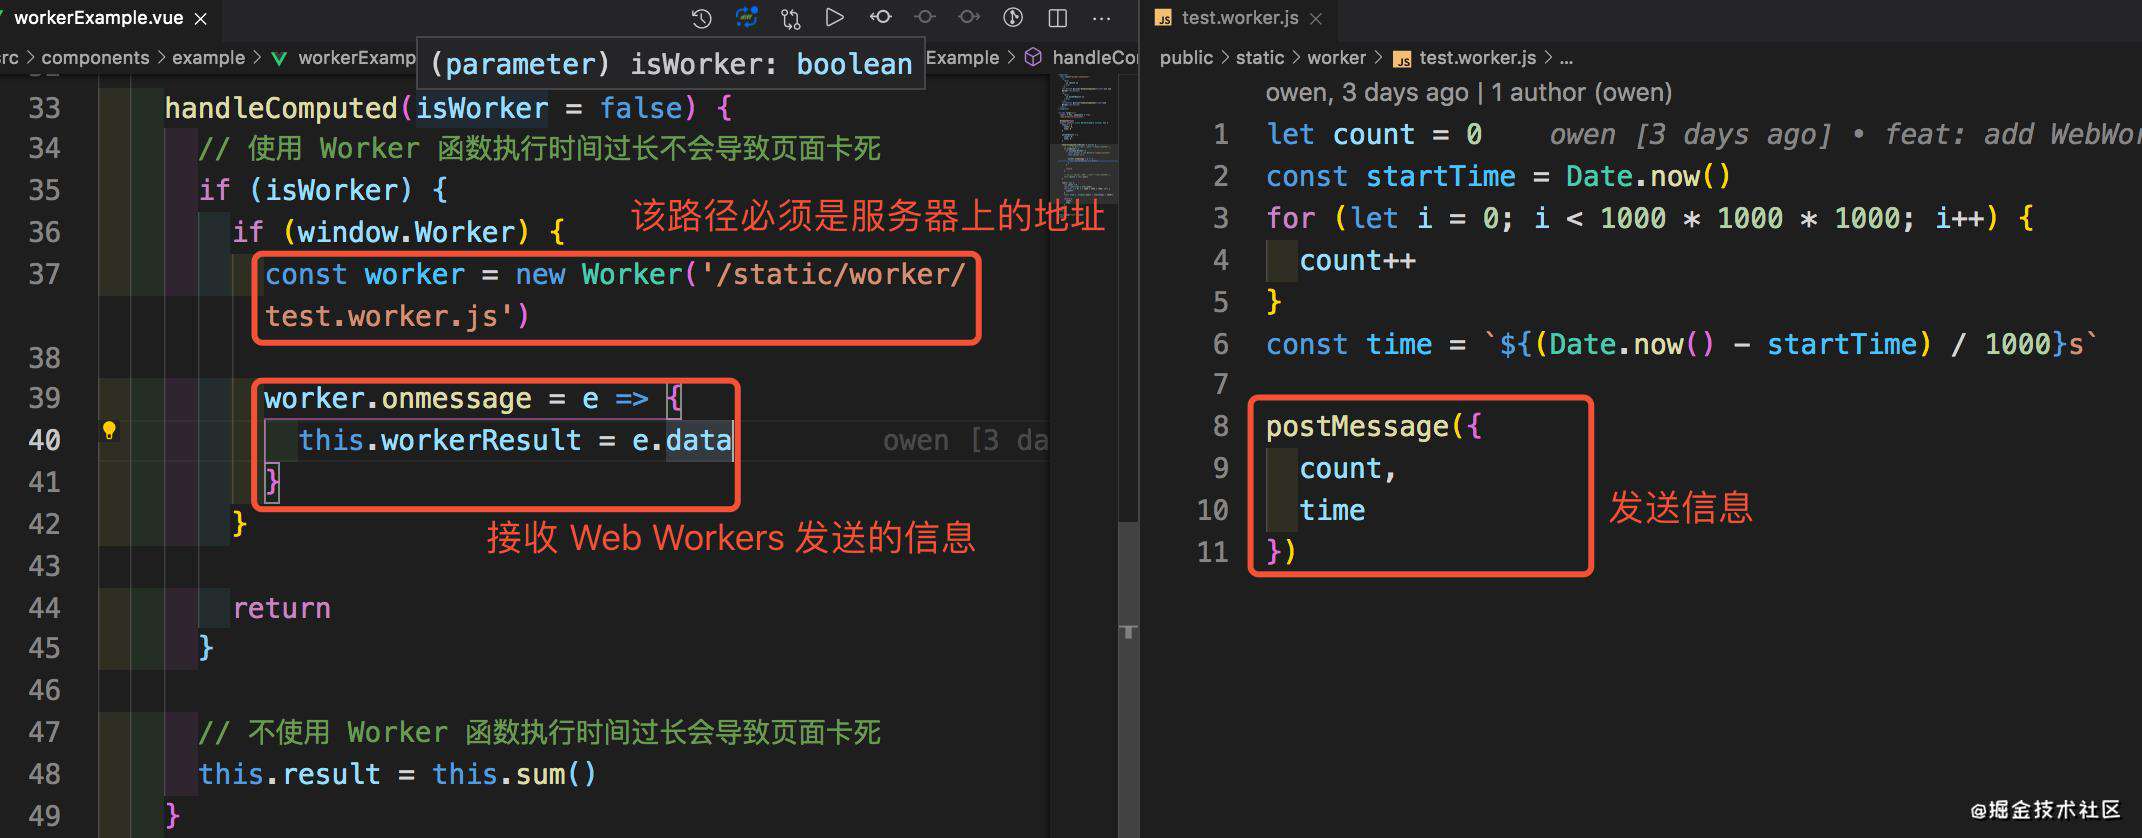Click 'let count = 0' in test.worker.js
Image resolution: width=2142 pixels, height=838 pixels.
pos(1374,135)
